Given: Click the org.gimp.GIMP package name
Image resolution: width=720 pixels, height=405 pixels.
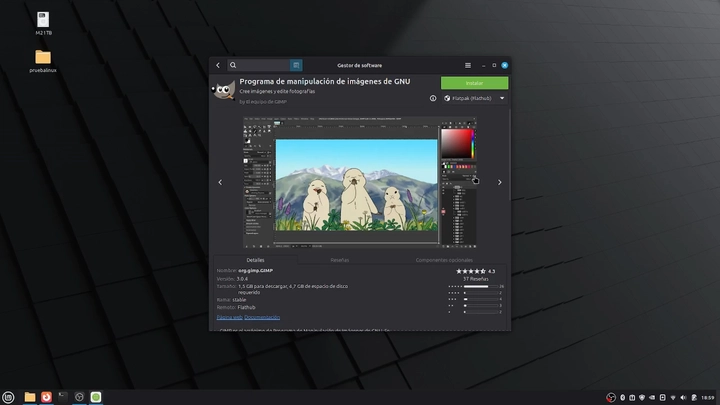Looking at the screenshot, I should point(255,270).
